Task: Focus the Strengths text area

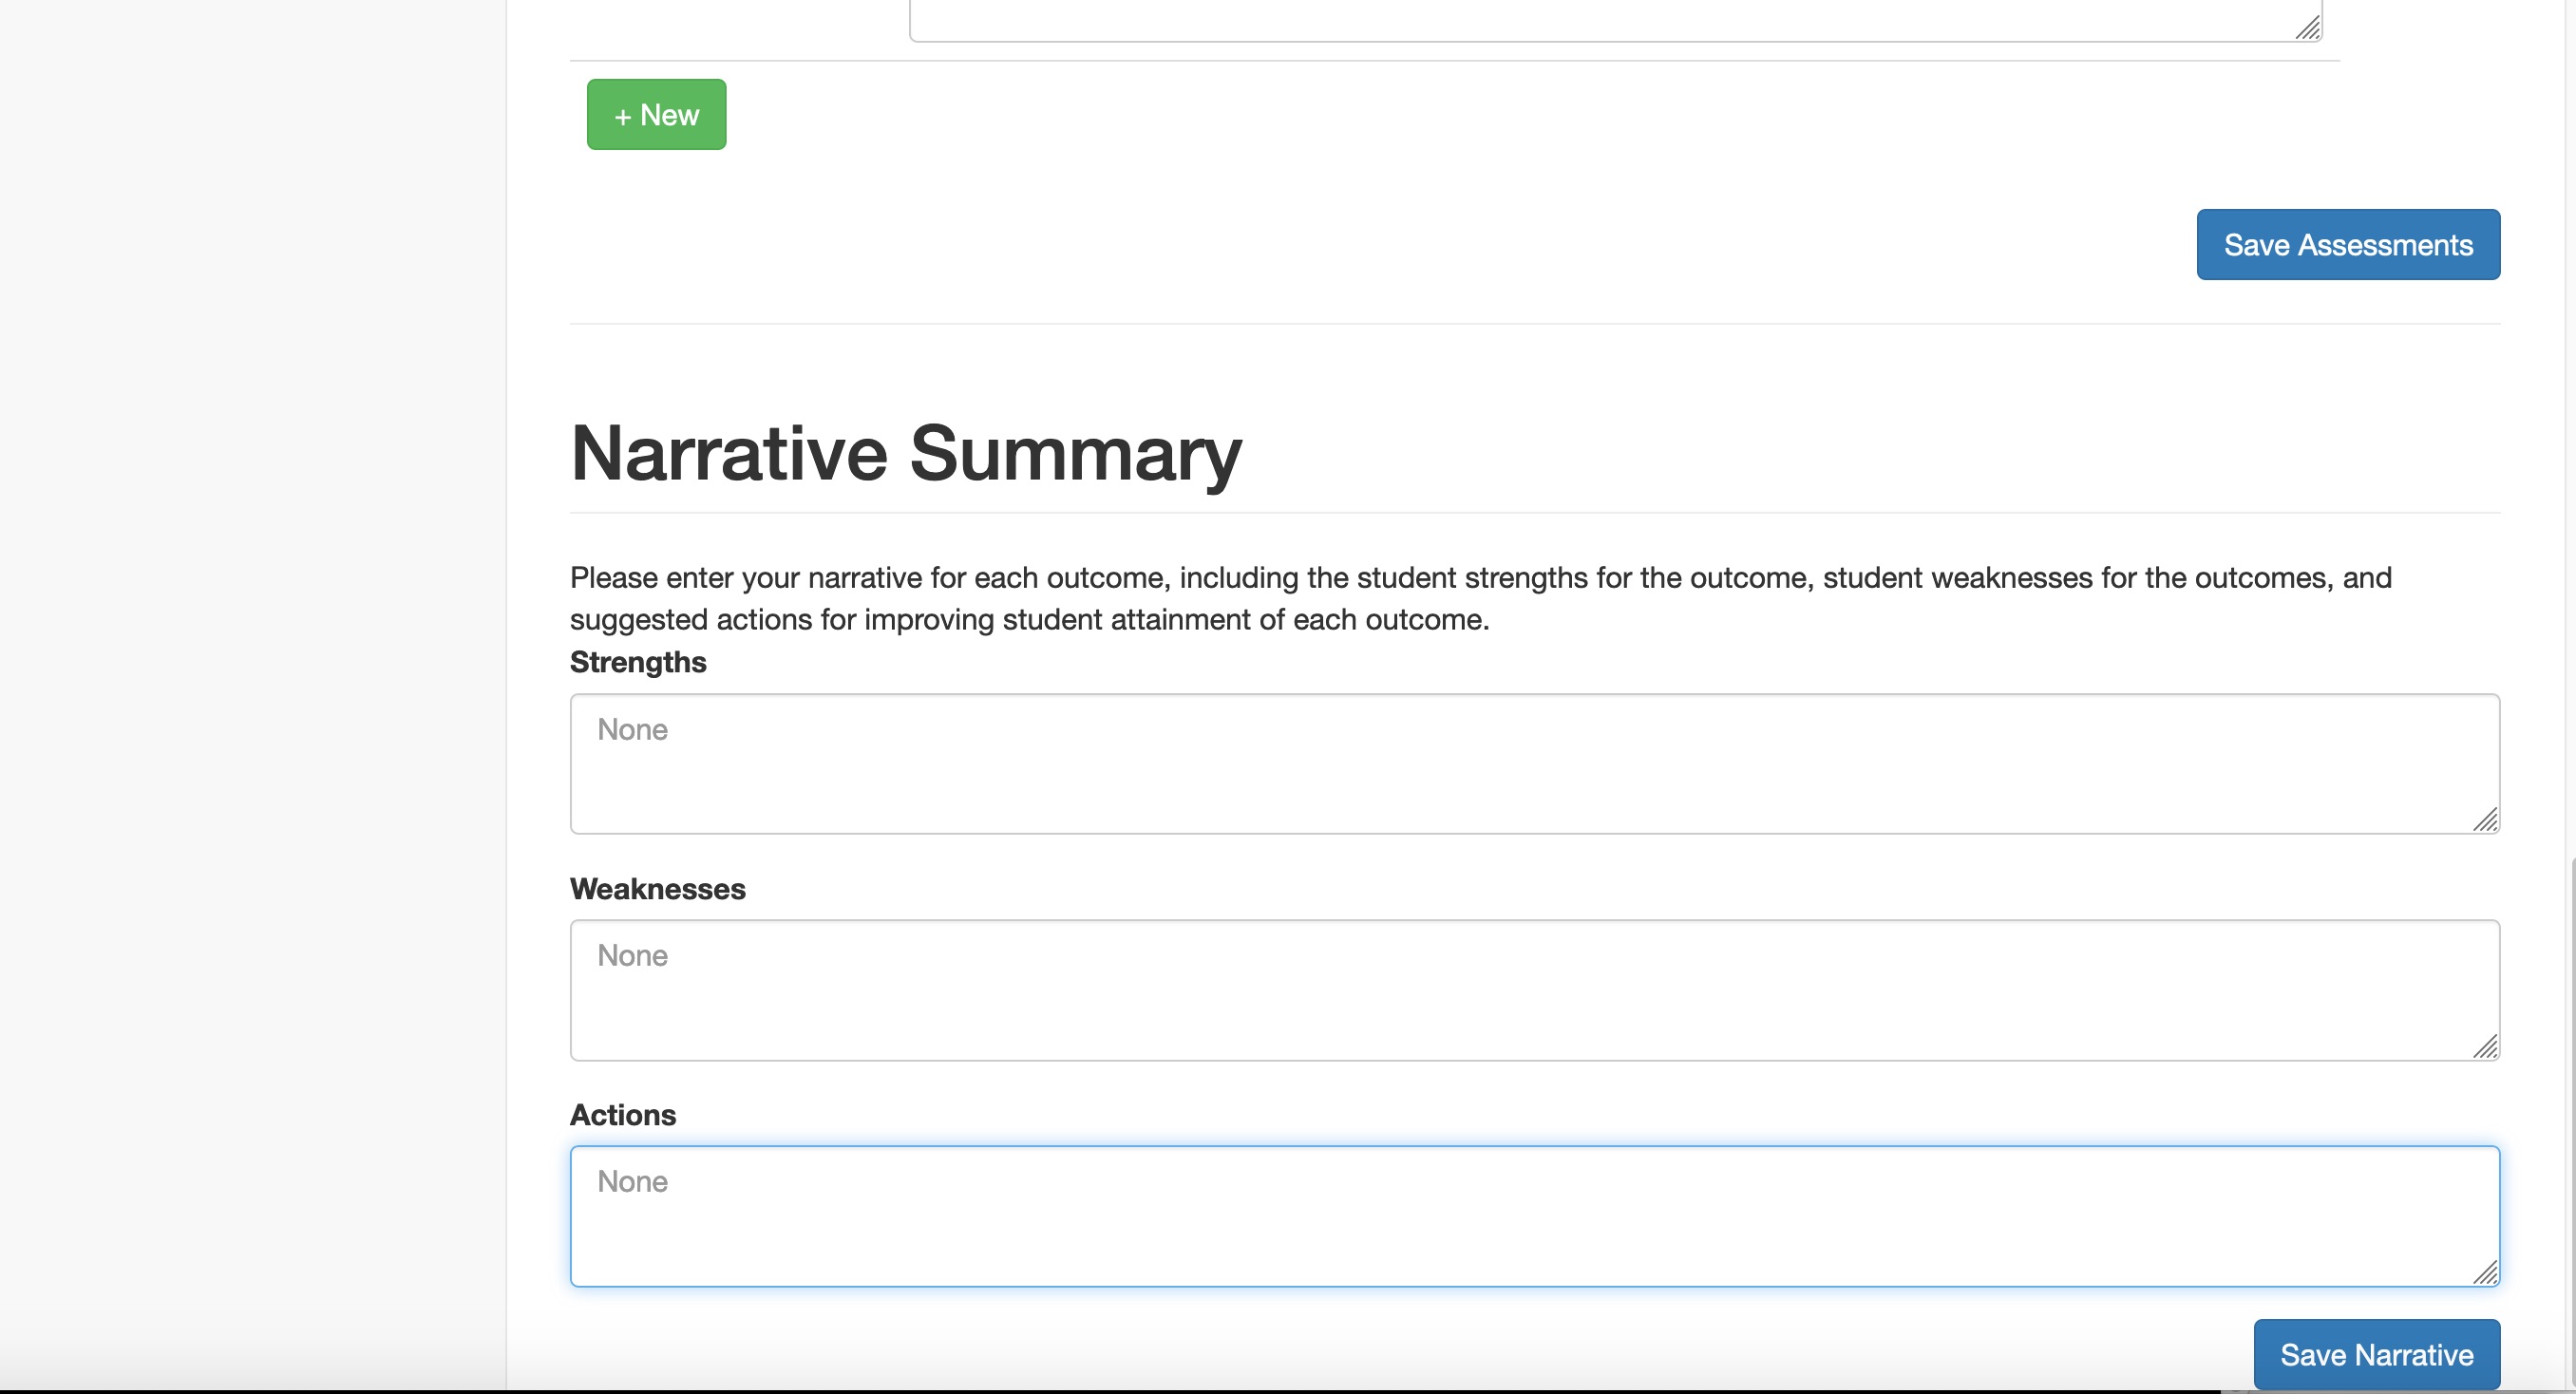Action: 1535,764
